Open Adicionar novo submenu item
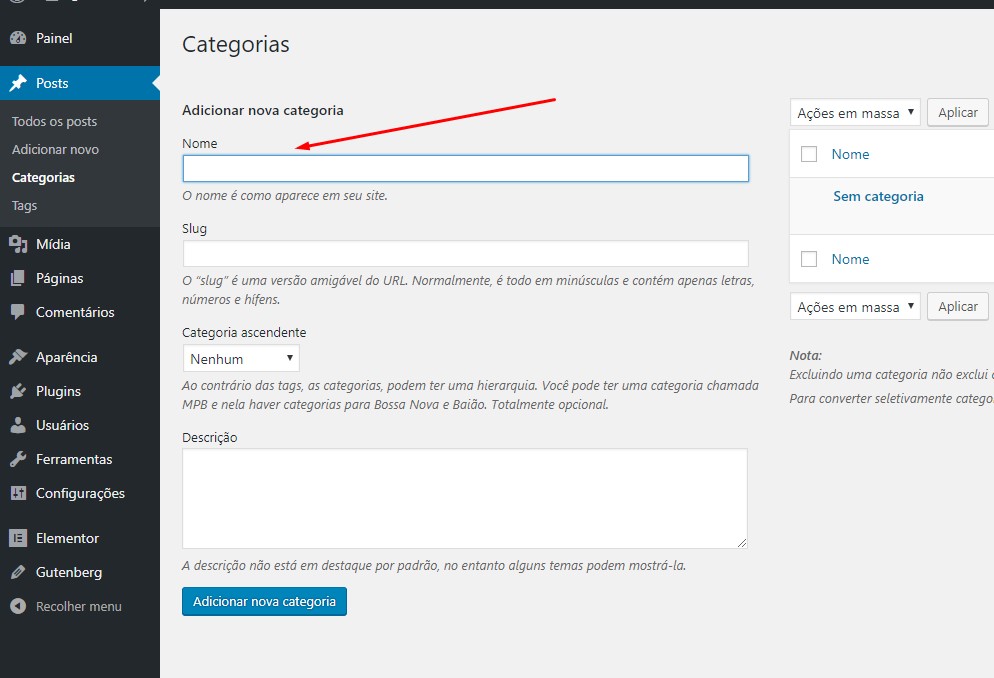This screenshot has width=994, height=678. (55, 150)
